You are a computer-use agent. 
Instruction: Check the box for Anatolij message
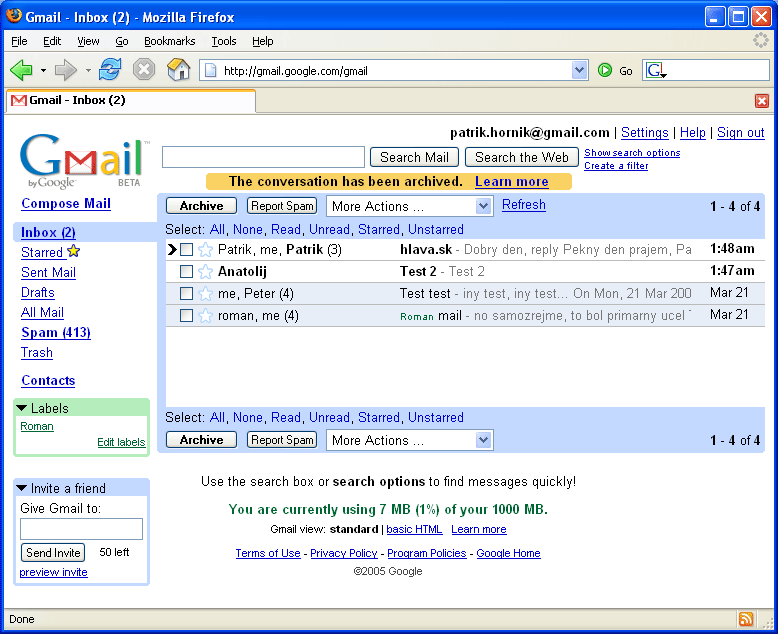tap(186, 271)
